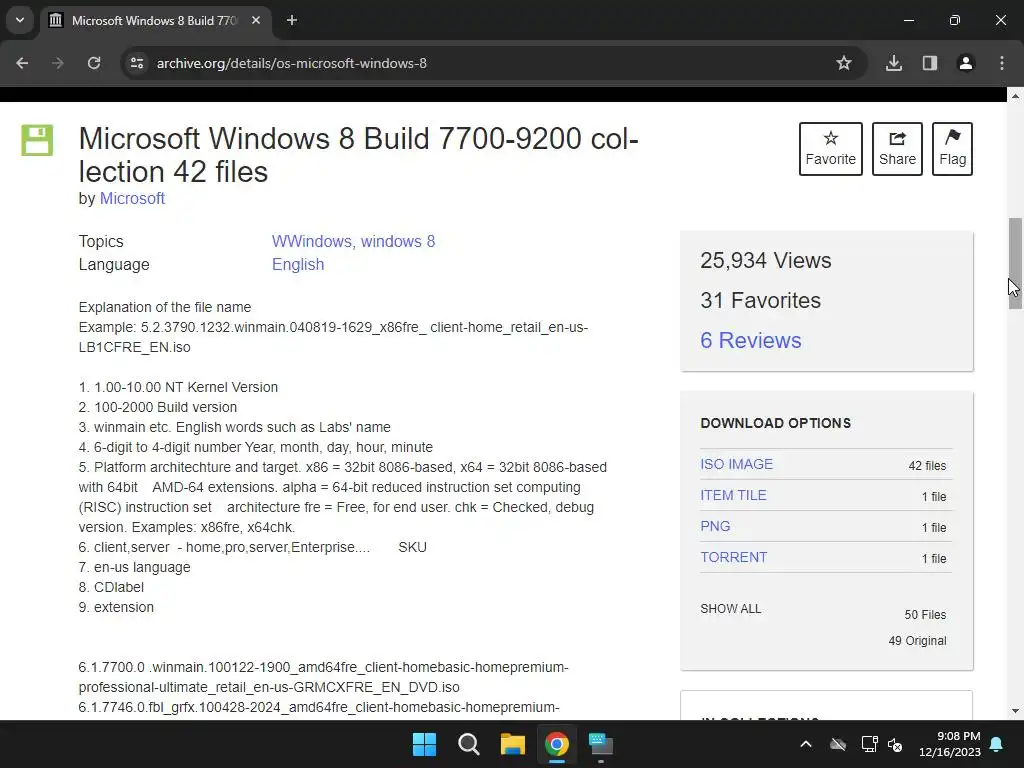
Task: Click the '8. CDlabel' line
Action: [111, 587]
